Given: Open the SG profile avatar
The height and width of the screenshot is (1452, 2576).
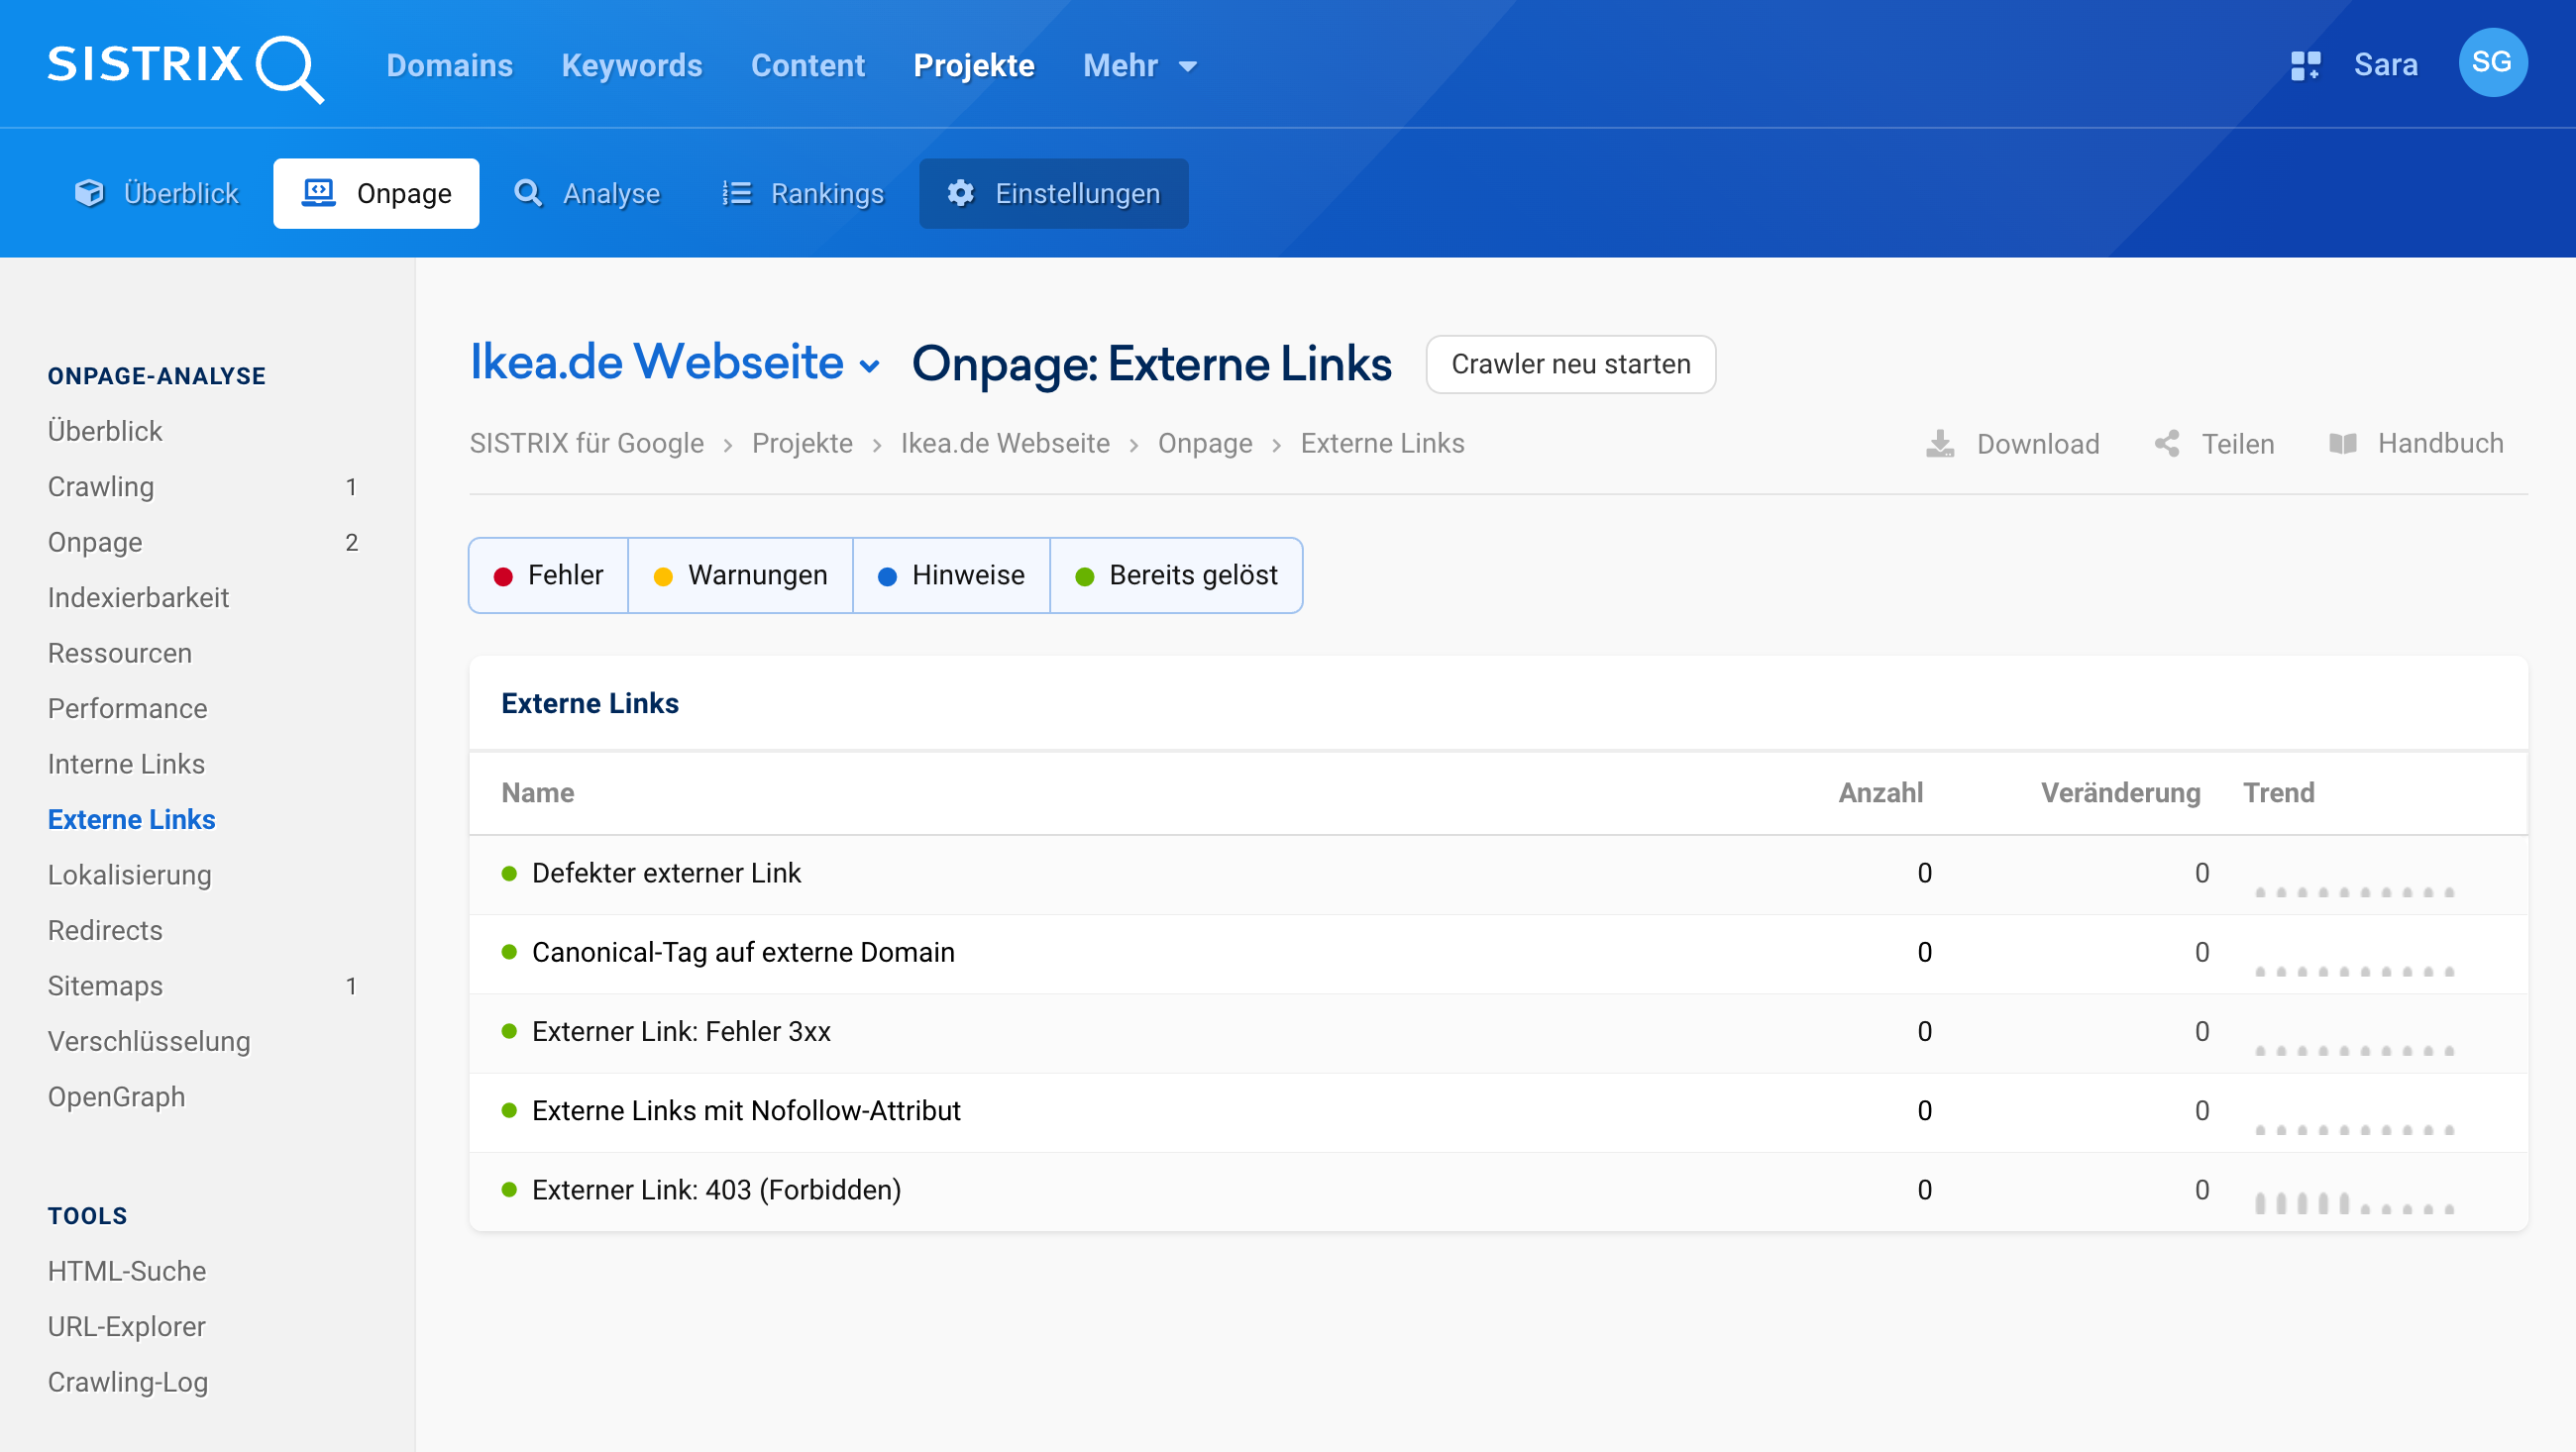Looking at the screenshot, I should click(x=2493, y=62).
